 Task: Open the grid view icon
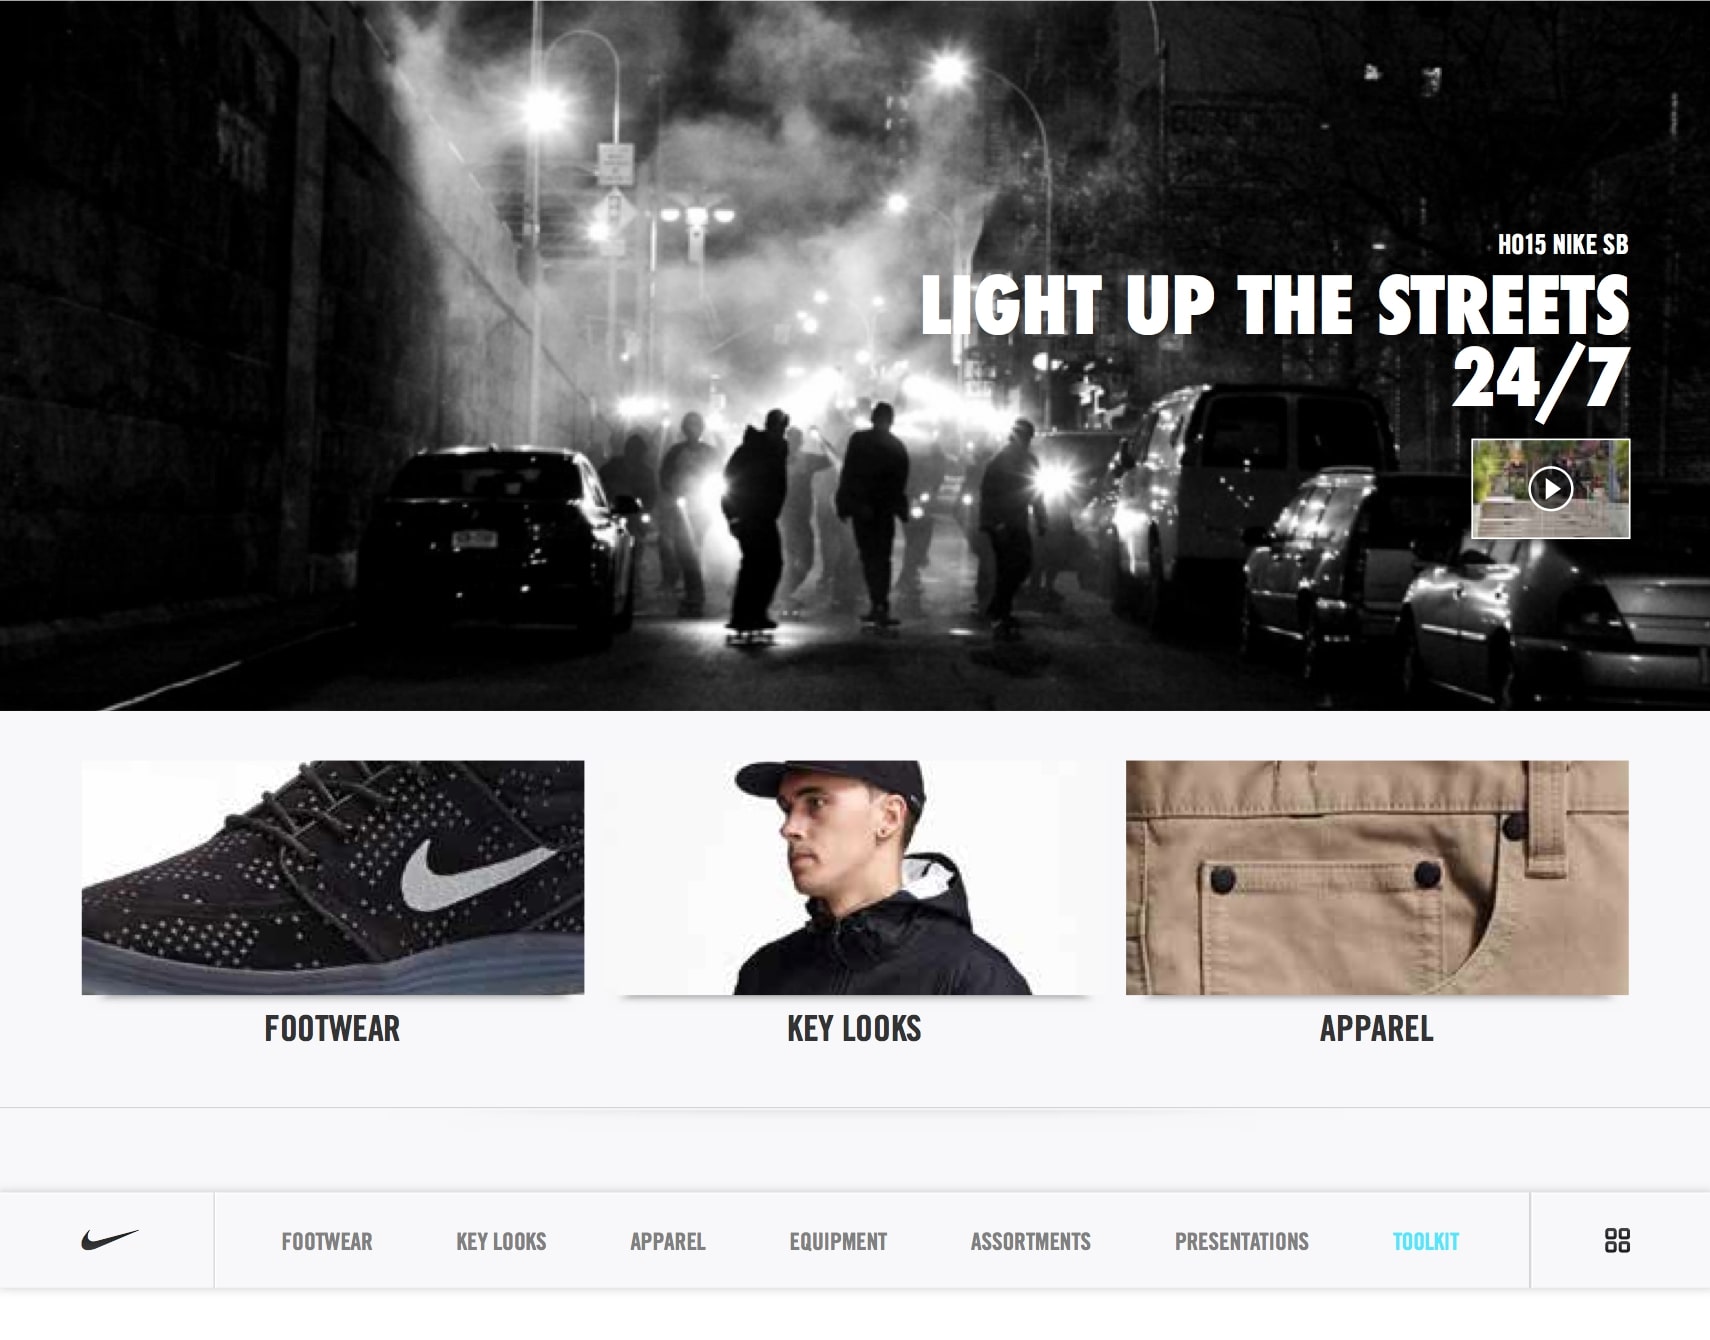coord(1617,1240)
